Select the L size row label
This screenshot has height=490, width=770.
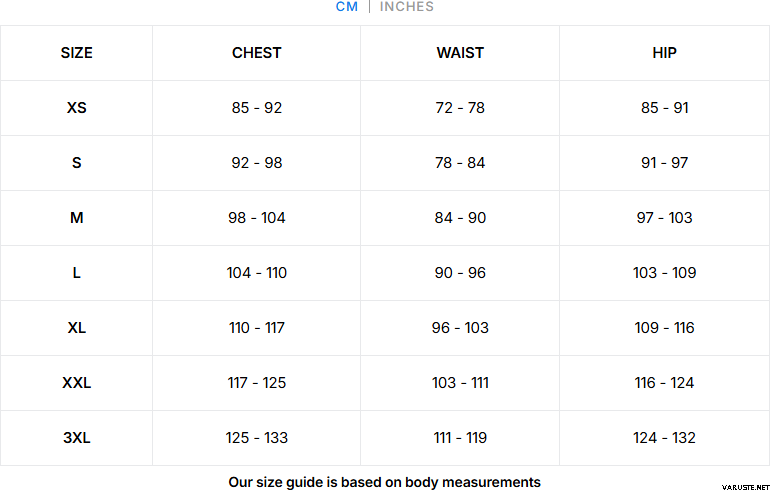click(76, 273)
